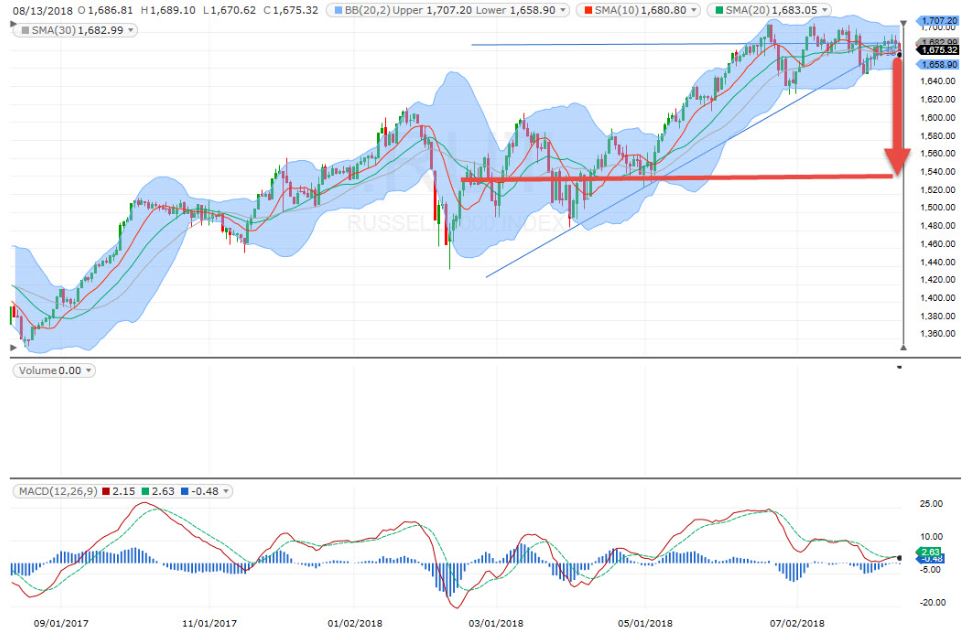Click the dark red MACD line swatch
The width and height of the screenshot is (979, 640).
point(106,491)
